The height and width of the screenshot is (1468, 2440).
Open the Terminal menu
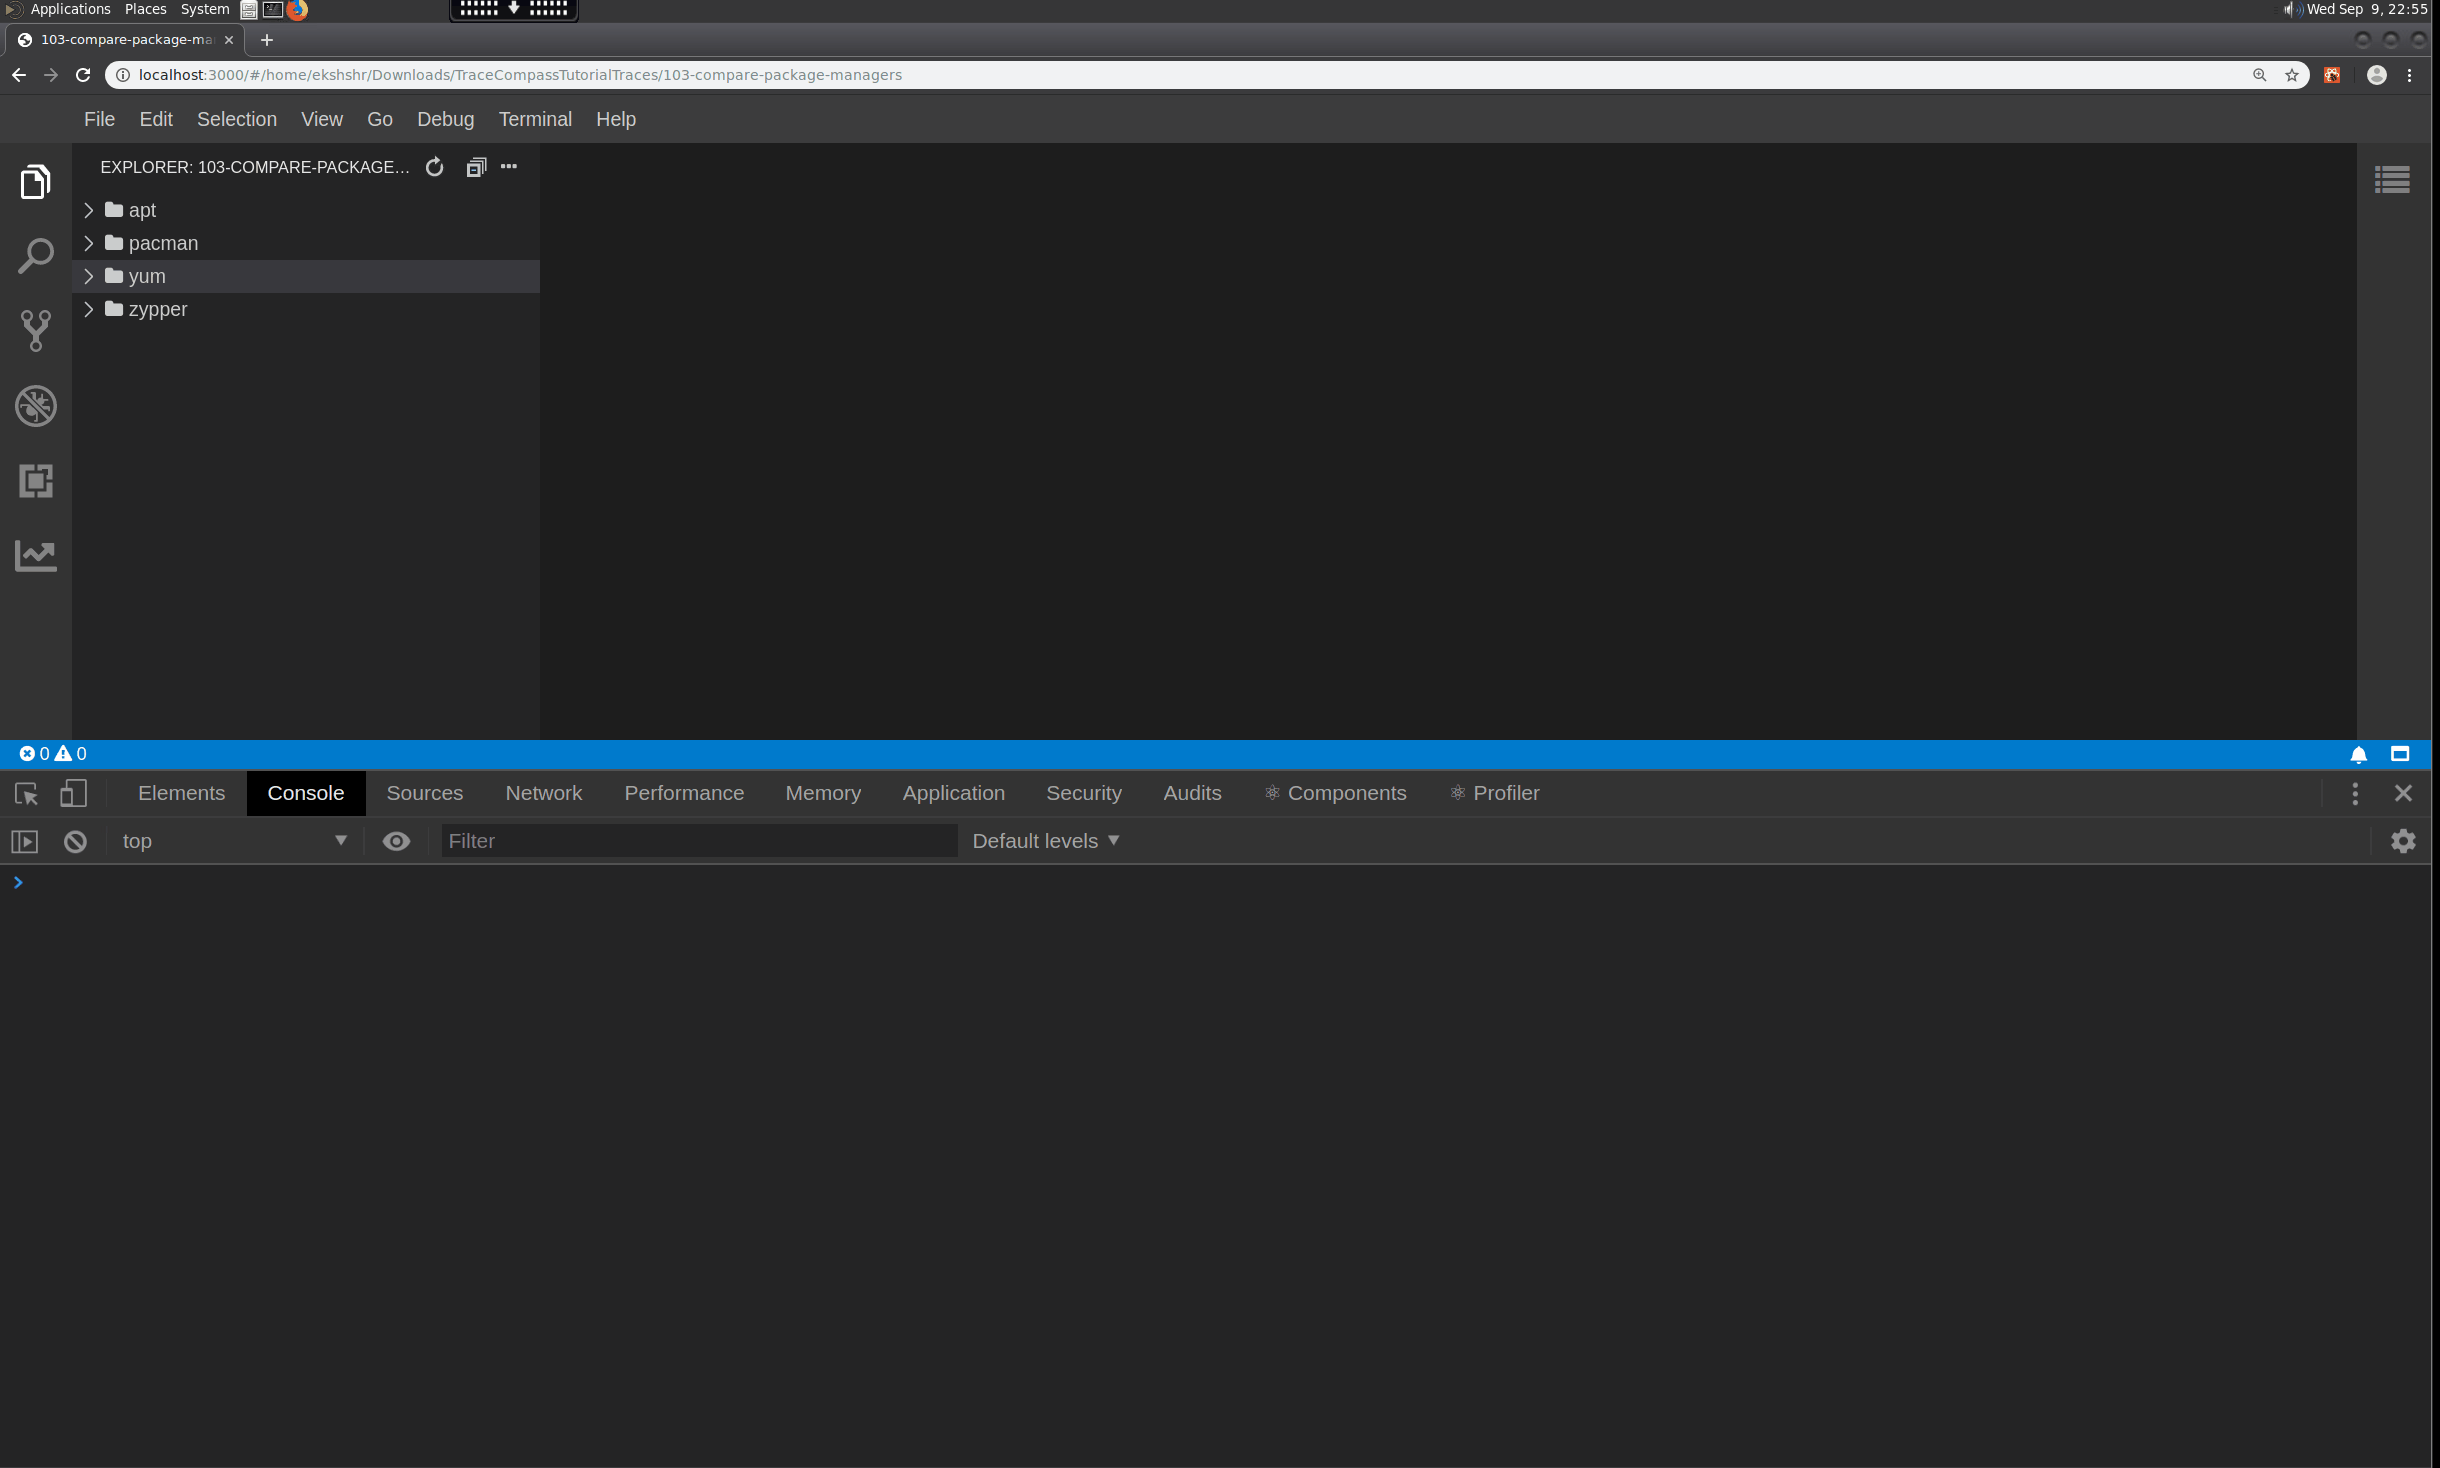point(535,119)
